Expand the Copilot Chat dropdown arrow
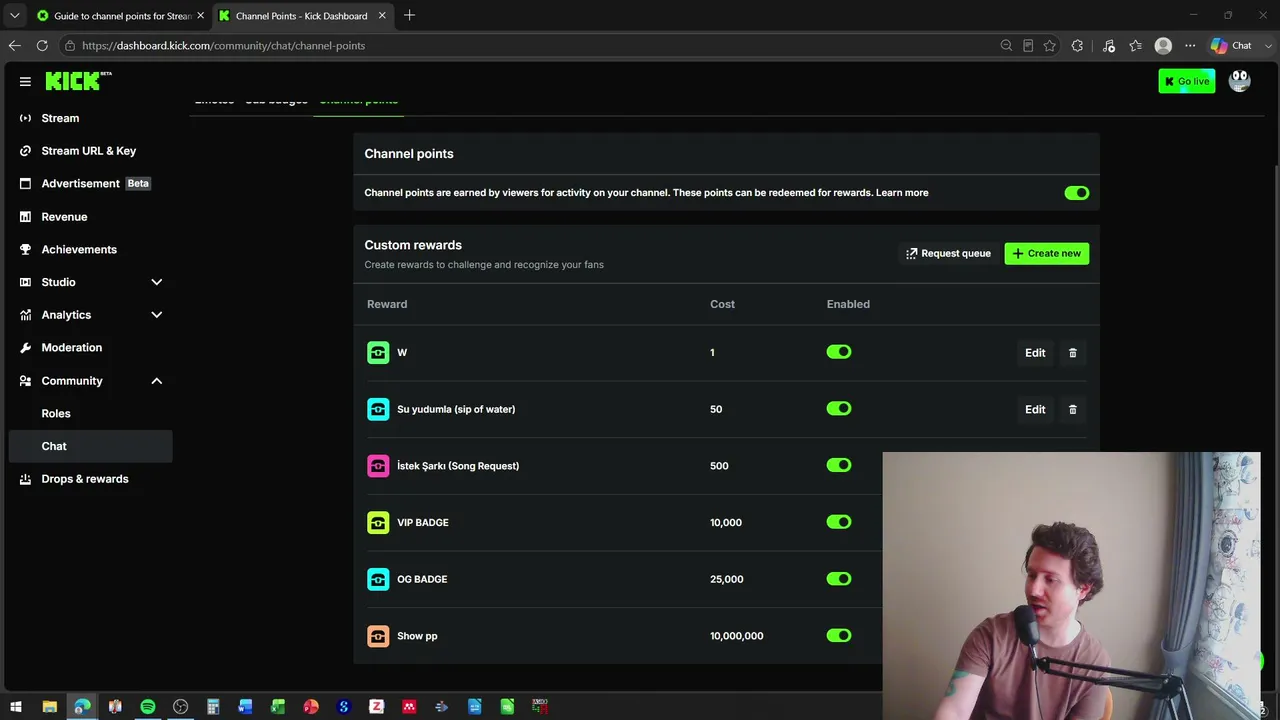Viewport: 1280px width, 720px height. pos(1266,45)
